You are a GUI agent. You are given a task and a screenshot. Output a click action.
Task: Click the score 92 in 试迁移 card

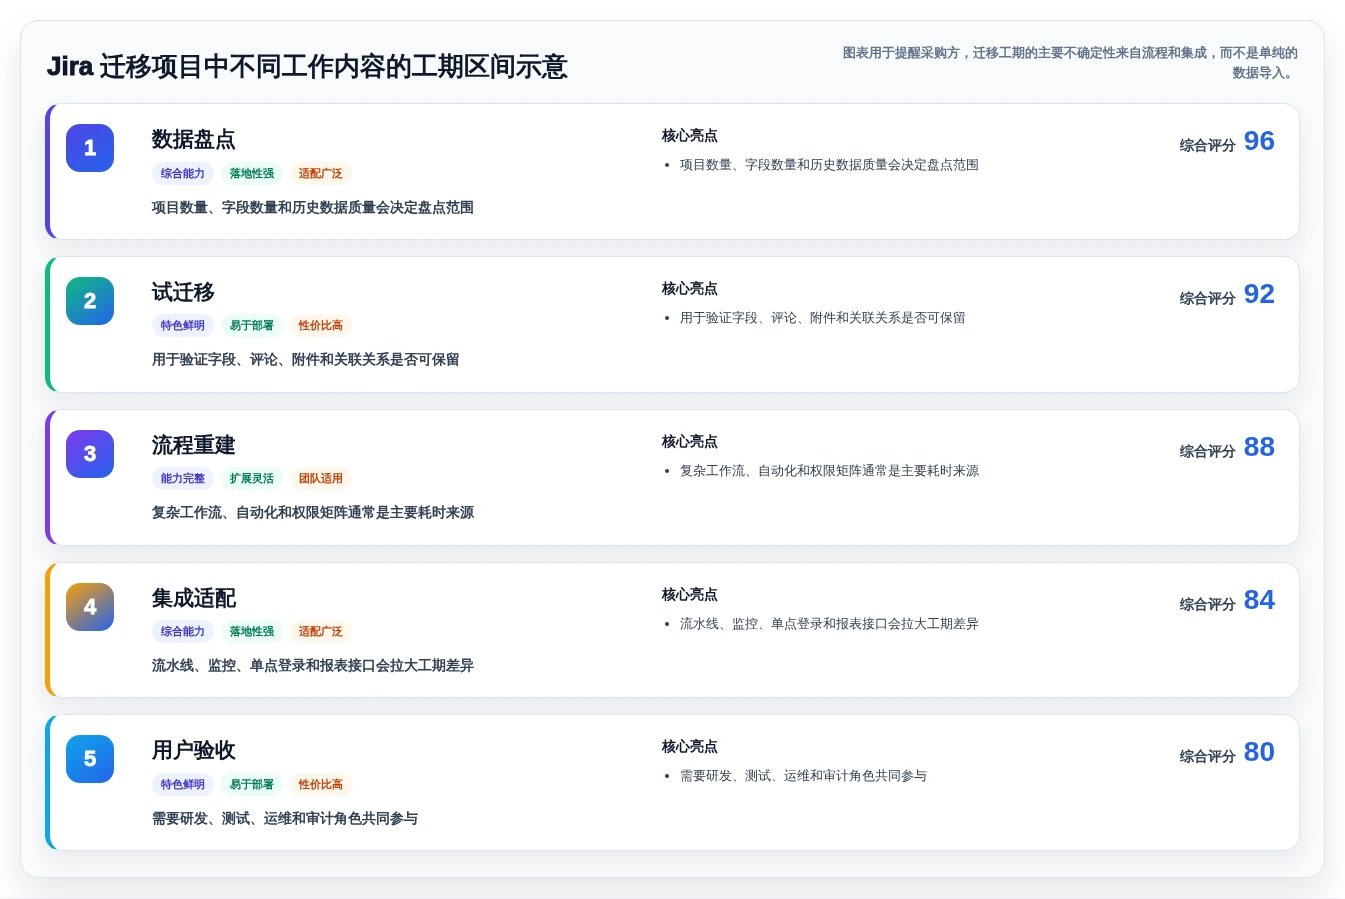click(x=1259, y=294)
